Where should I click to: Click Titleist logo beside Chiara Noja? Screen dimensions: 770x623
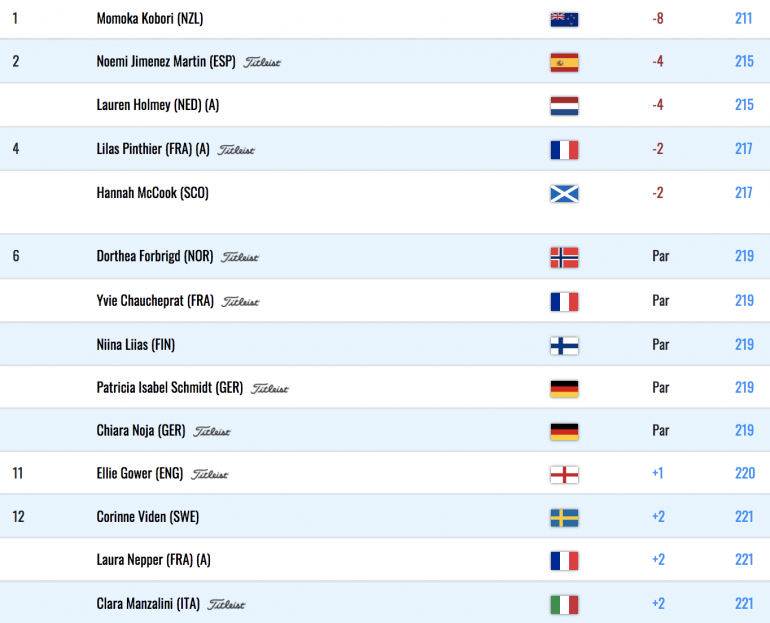click(212, 432)
